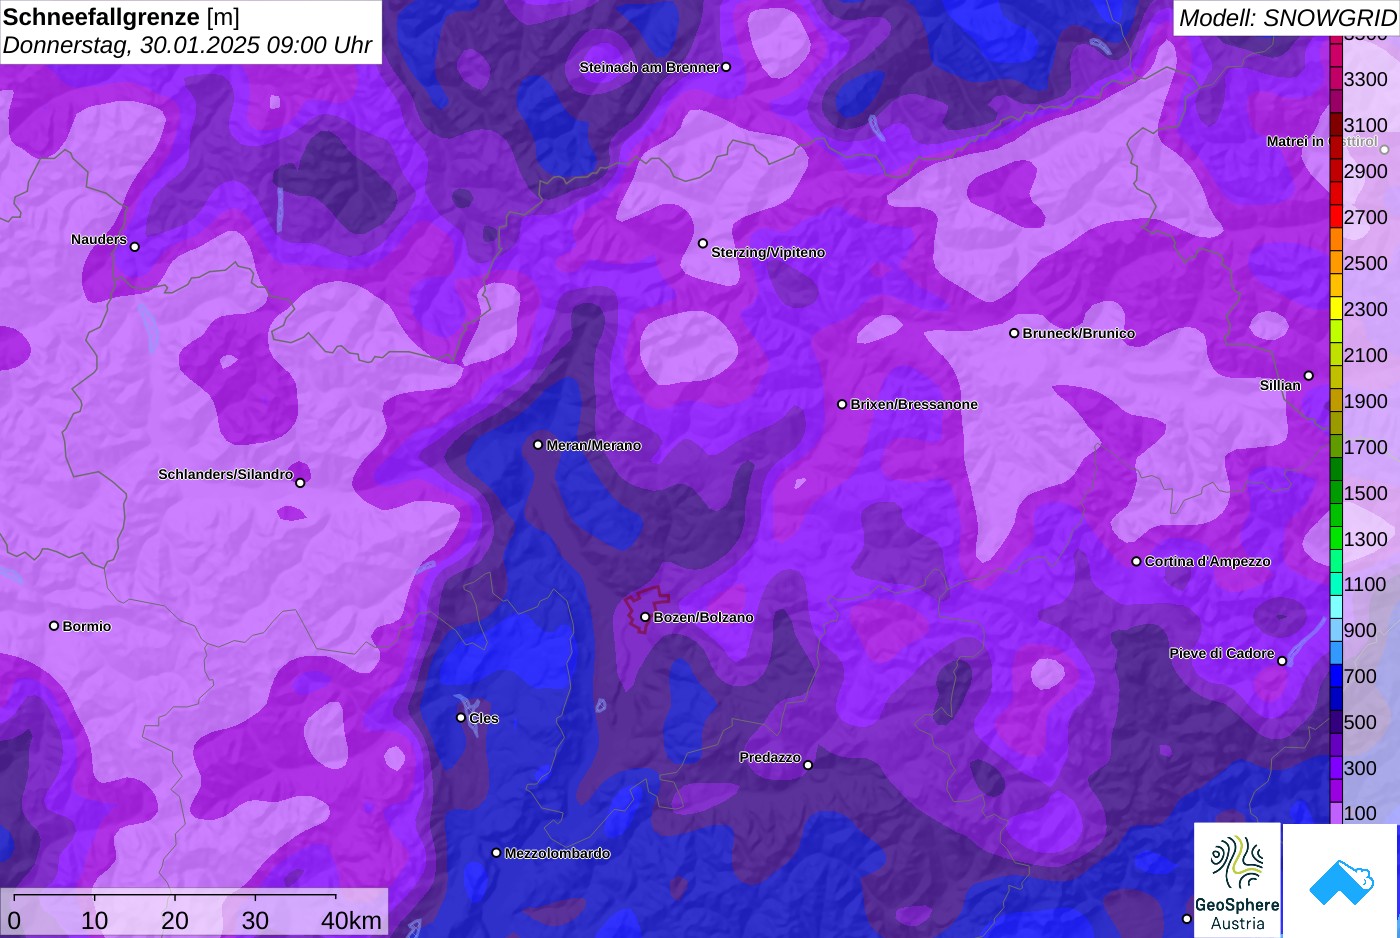Click the Brixen/Bressanone label text
The image size is (1400, 938).
click(914, 404)
